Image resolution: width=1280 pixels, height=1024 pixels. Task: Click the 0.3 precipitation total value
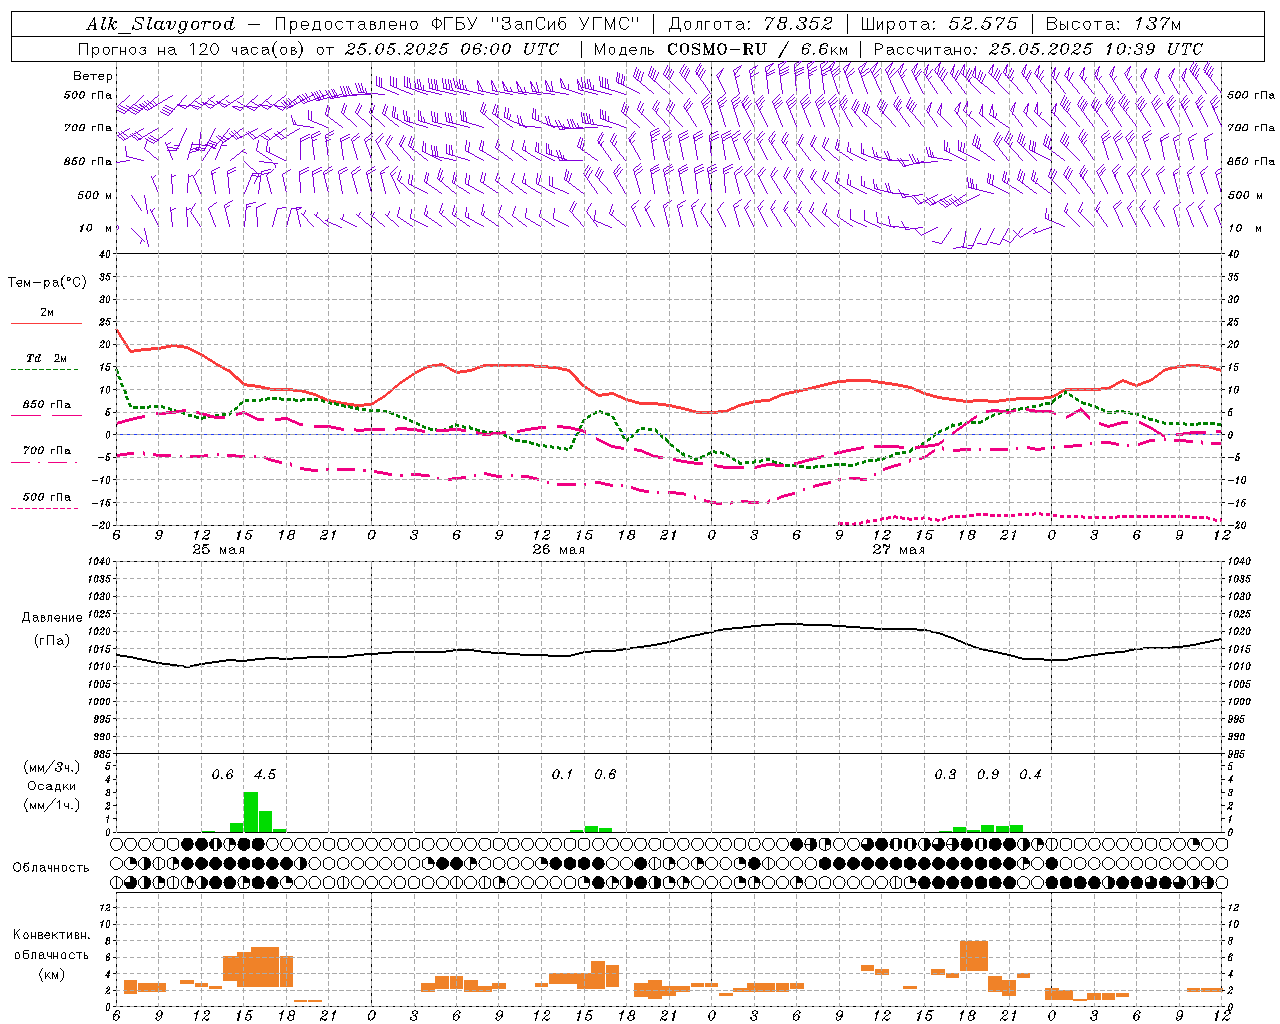click(945, 774)
